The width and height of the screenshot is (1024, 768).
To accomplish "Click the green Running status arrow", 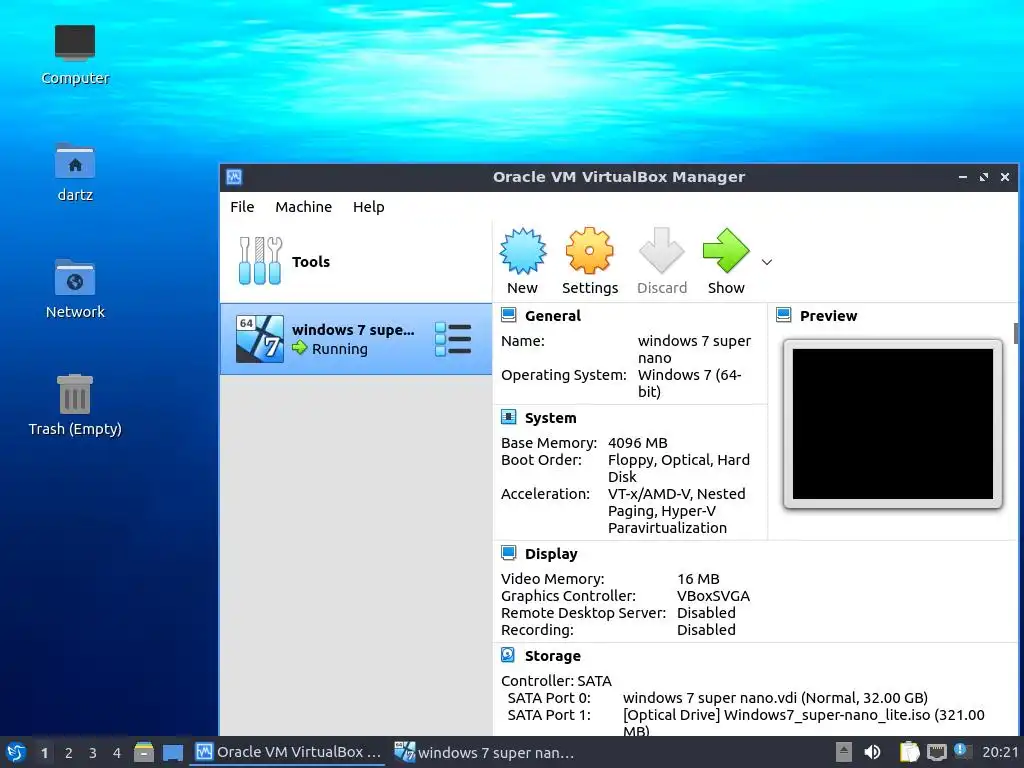I will (x=300, y=348).
